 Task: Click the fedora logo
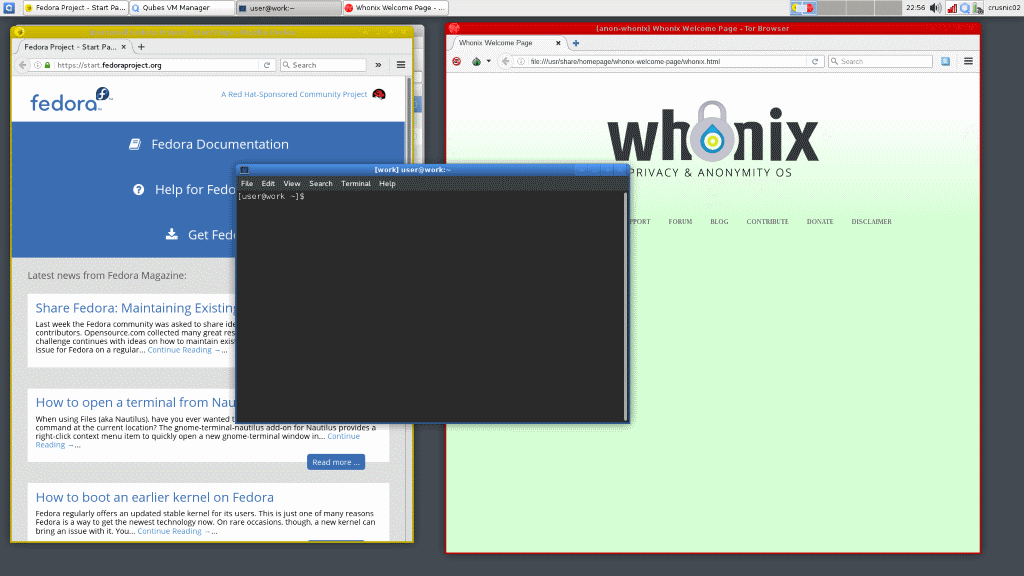pyautogui.click(x=71, y=100)
